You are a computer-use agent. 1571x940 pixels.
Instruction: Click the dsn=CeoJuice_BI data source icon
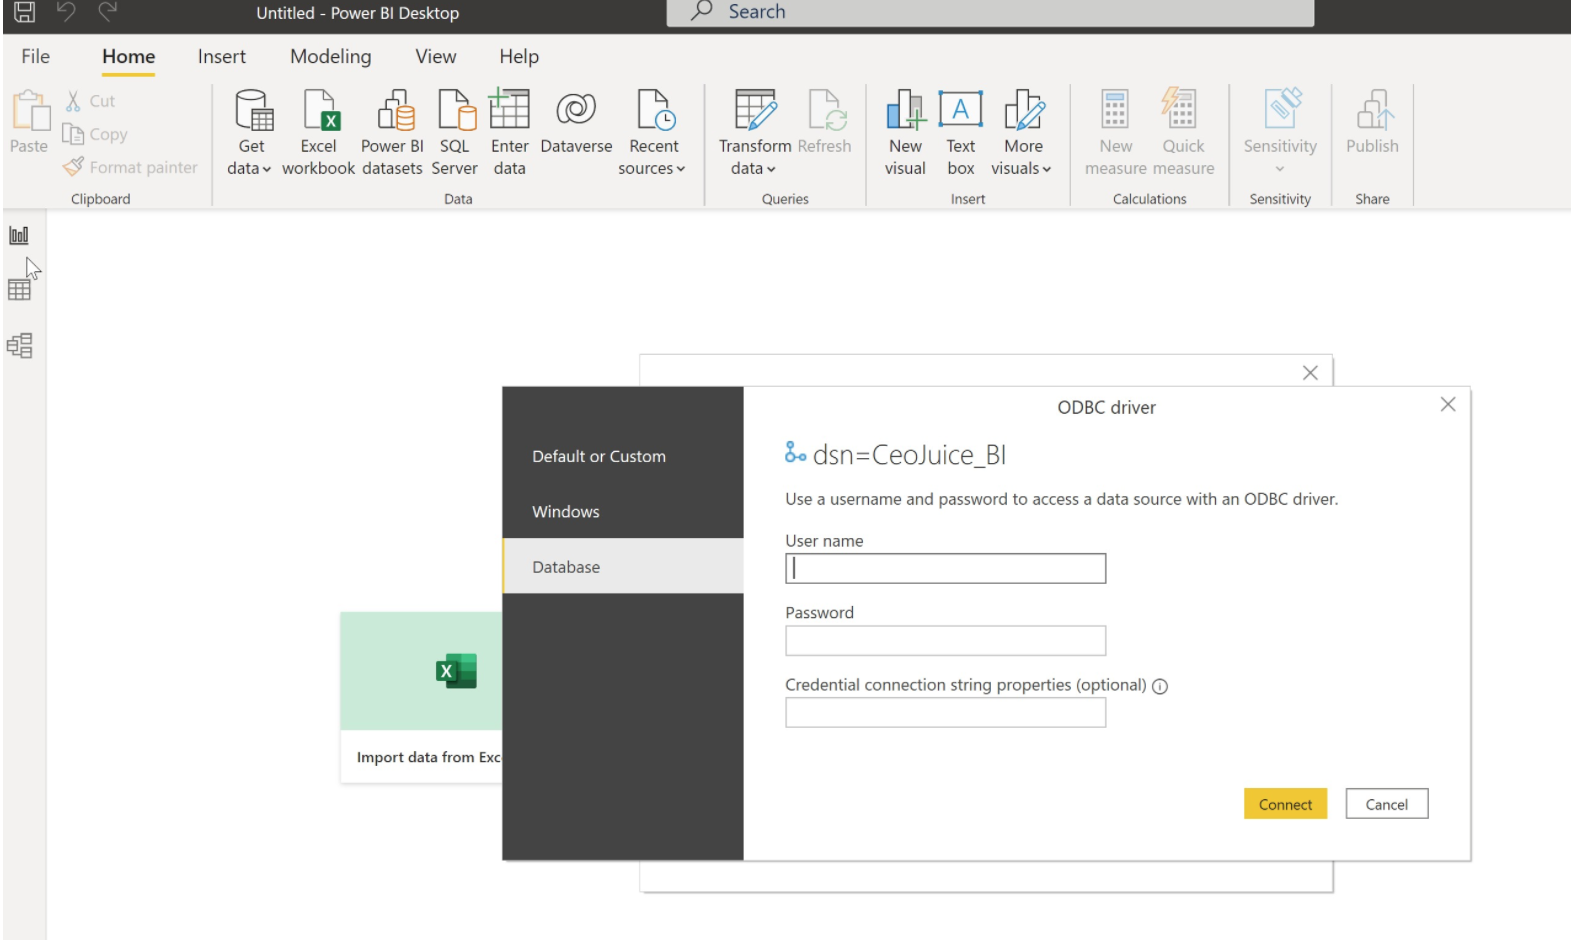pos(795,453)
